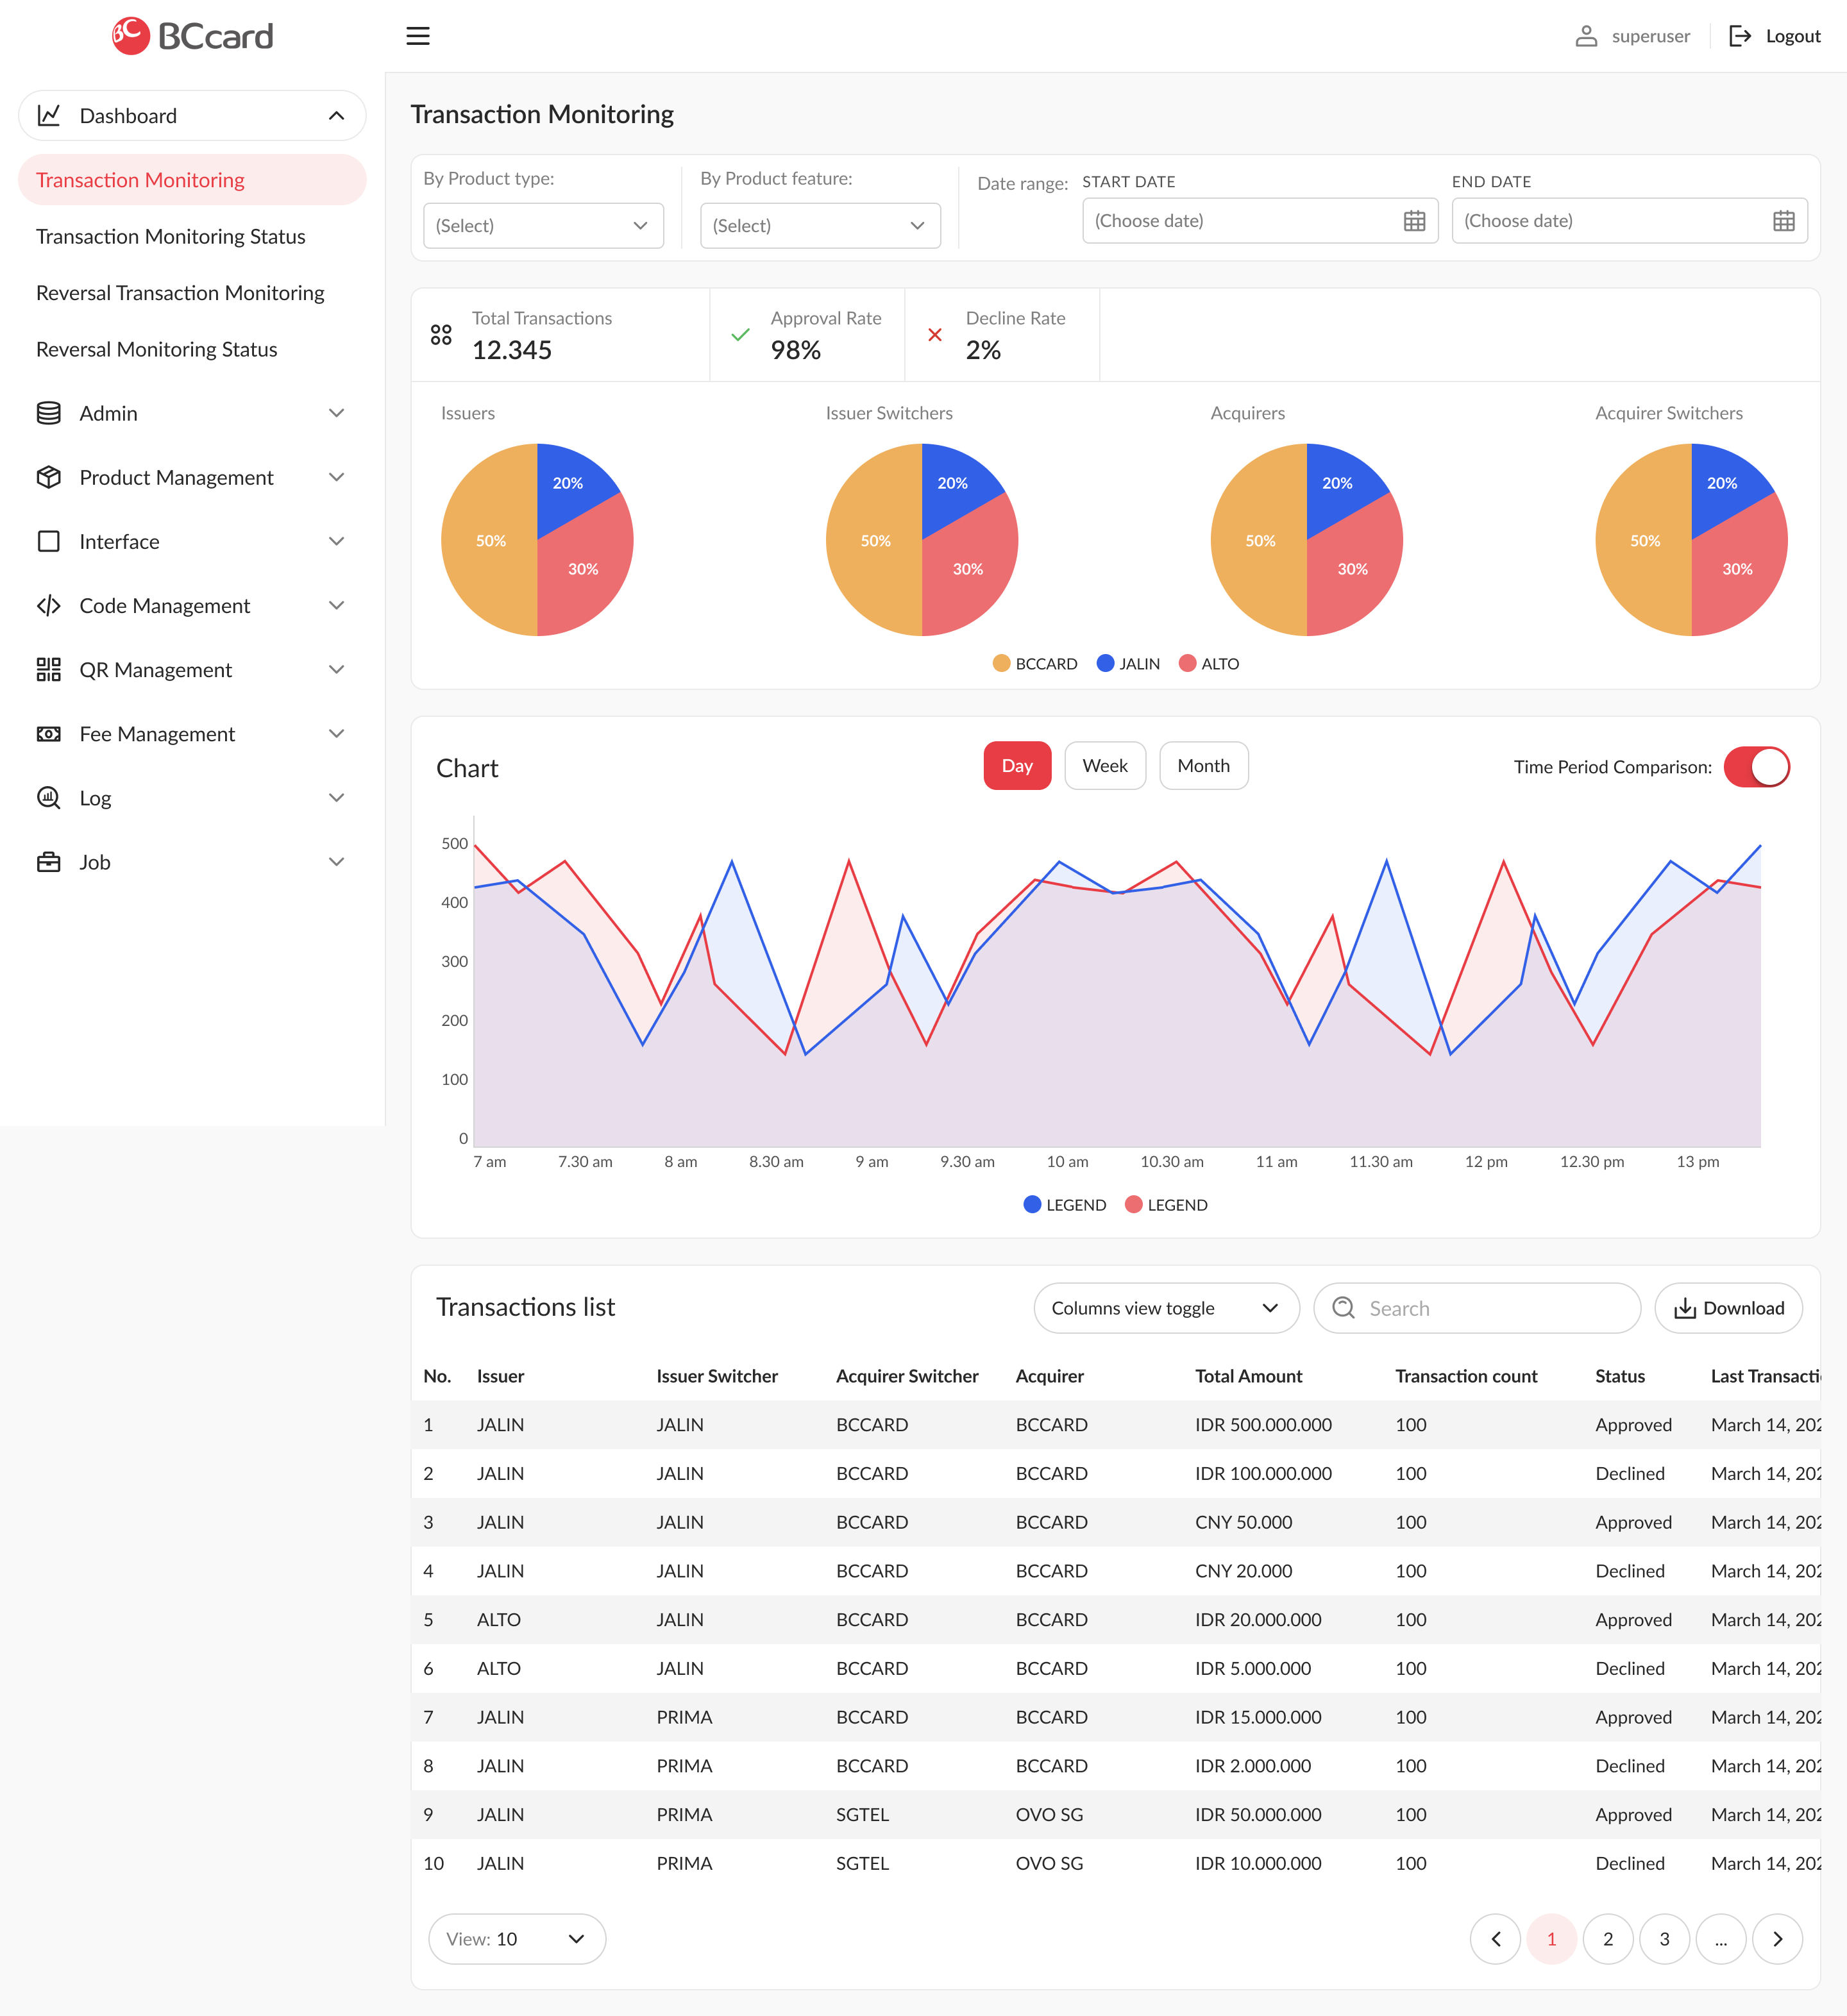Click the transactions list search field
Viewport: 1847px width, 2016px height.
pyautogui.click(x=1477, y=1307)
